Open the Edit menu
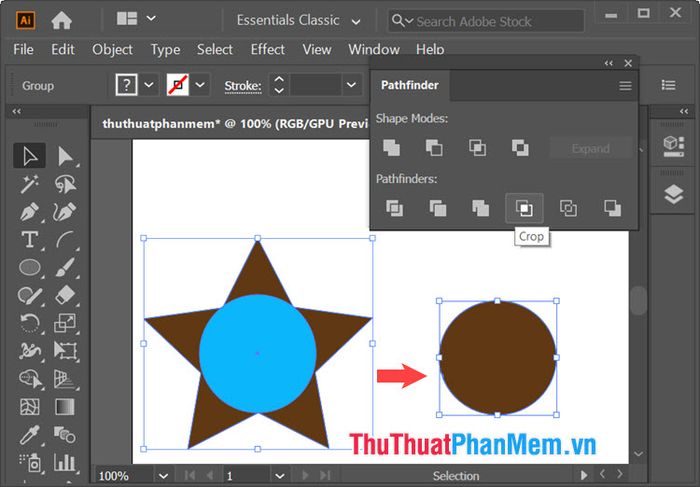This screenshot has height=487, width=700. 62,49
